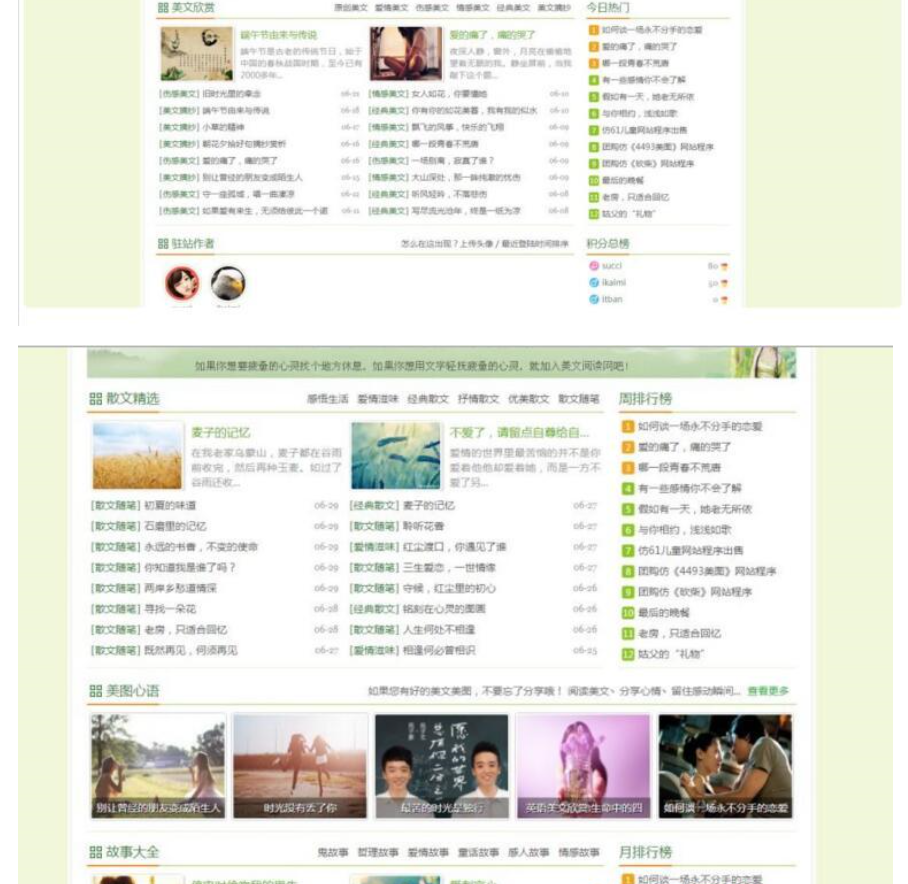Open article 铭刻在心灵的图画
The width and height of the screenshot is (908, 884).
point(444,609)
